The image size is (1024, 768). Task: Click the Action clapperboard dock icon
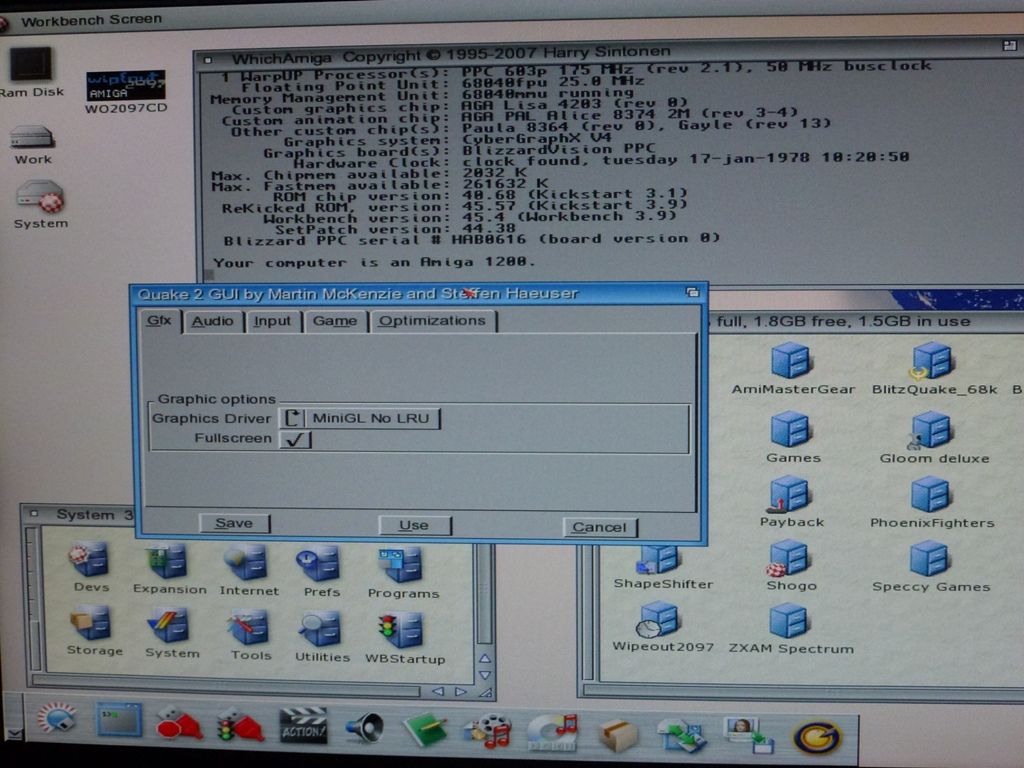click(x=303, y=727)
